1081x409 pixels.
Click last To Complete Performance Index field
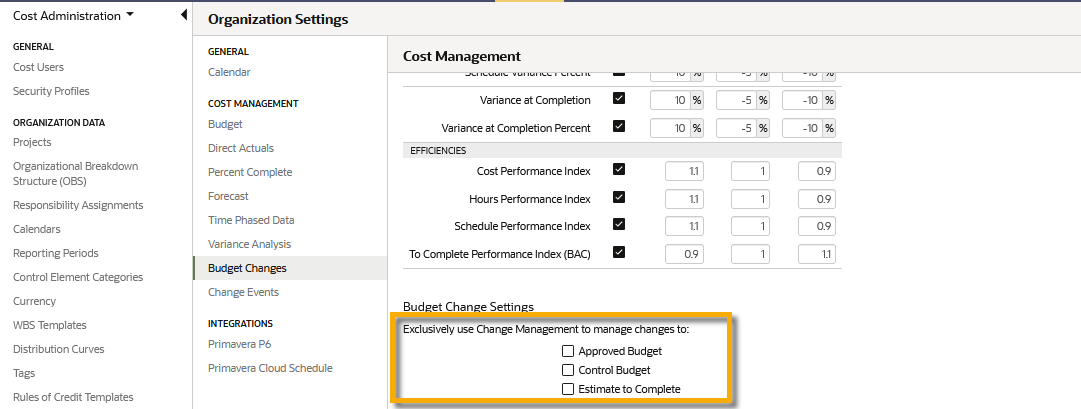point(816,254)
